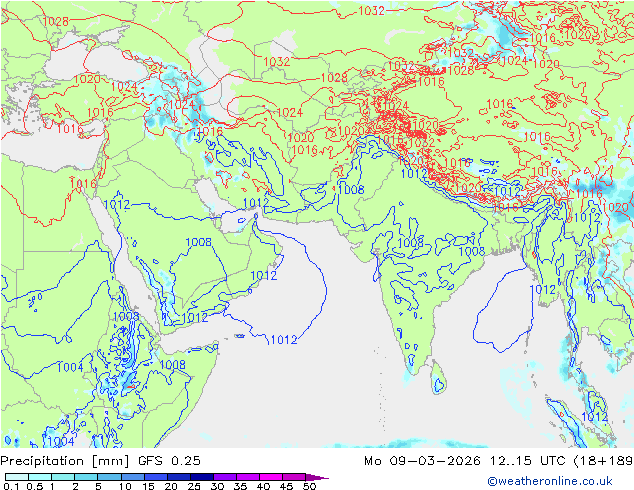Click the 'Precipitation [mm] GFS 0.25' title
Screen dimensions: 634x490
pyautogui.click(x=100, y=460)
